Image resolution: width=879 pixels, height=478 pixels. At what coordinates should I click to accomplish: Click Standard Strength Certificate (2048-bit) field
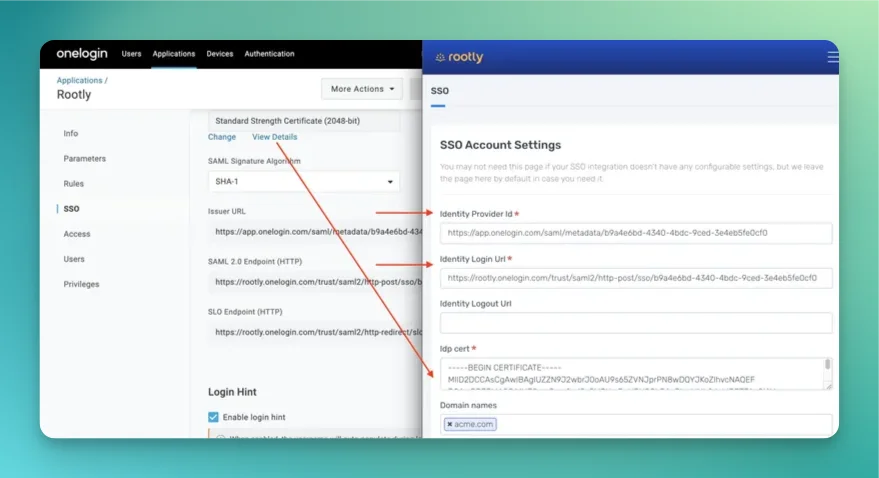304,121
